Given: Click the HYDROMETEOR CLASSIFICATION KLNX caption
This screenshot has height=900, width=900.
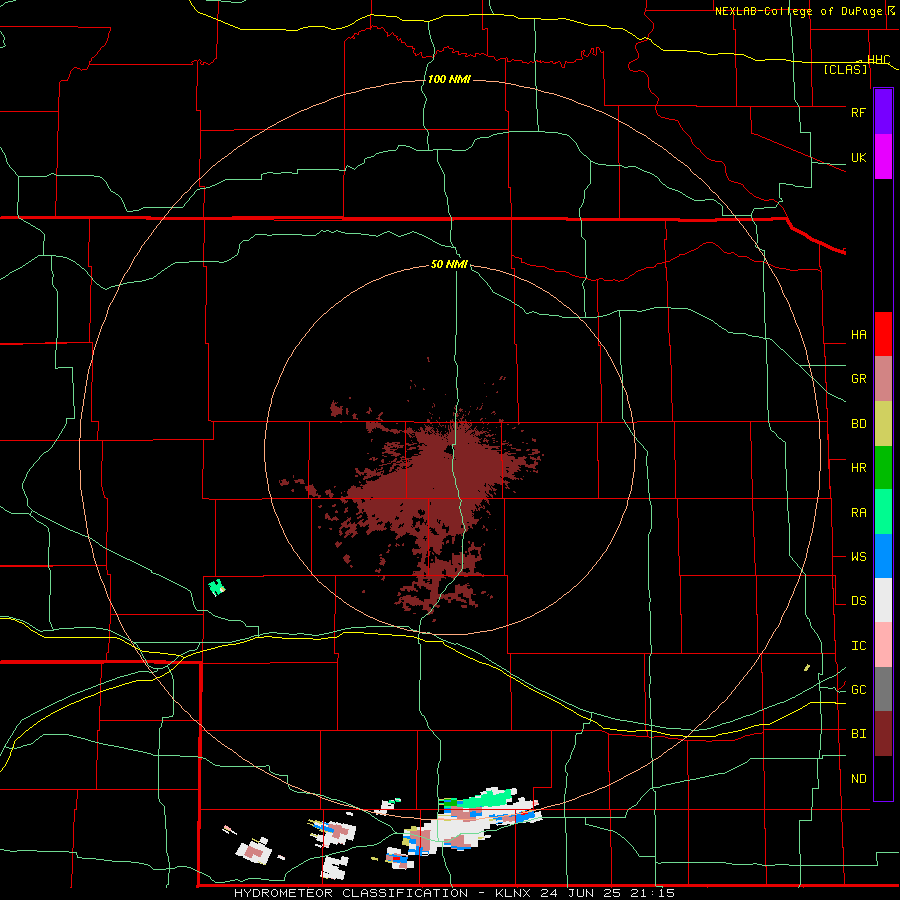Looking at the screenshot, I should click(454, 893).
